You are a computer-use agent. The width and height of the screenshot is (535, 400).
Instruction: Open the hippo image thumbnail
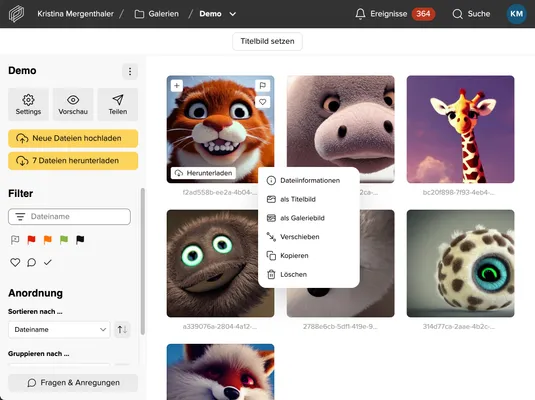click(341, 121)
